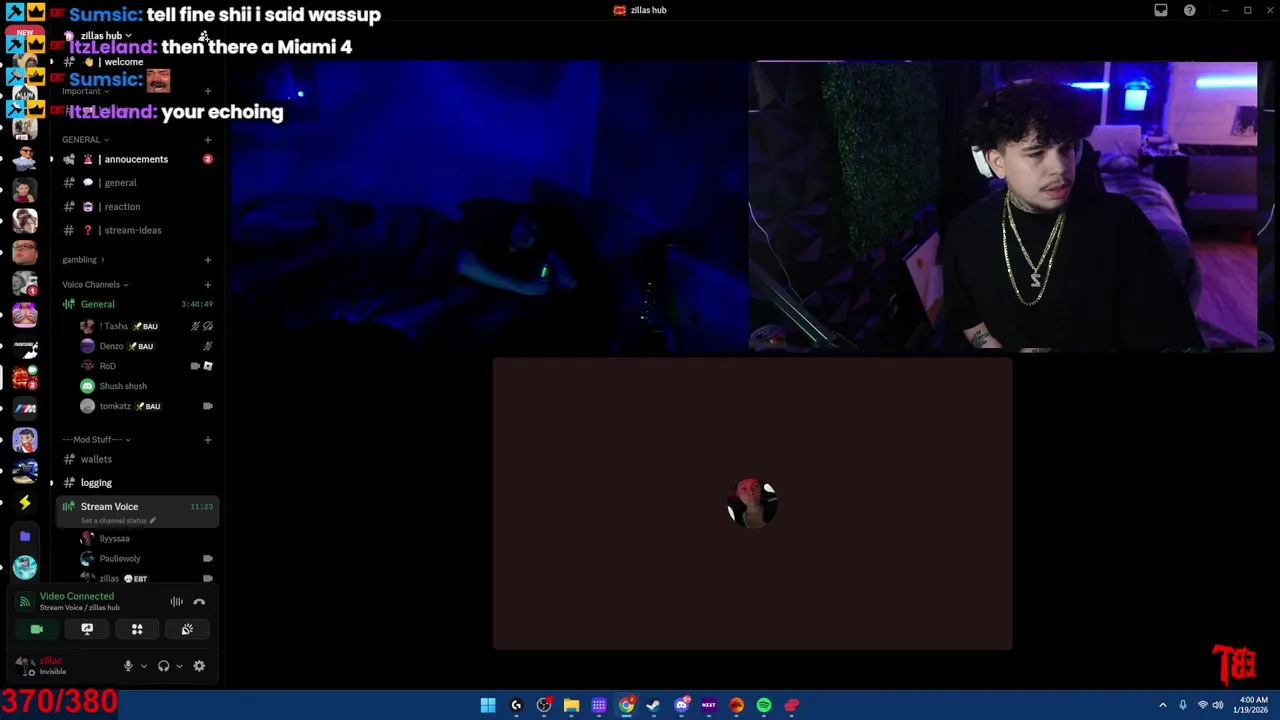The width and height of the screenshot is (1280, 720).
Task: Open the yellow lightning bolt server
Action: click(x=25, y=503)
